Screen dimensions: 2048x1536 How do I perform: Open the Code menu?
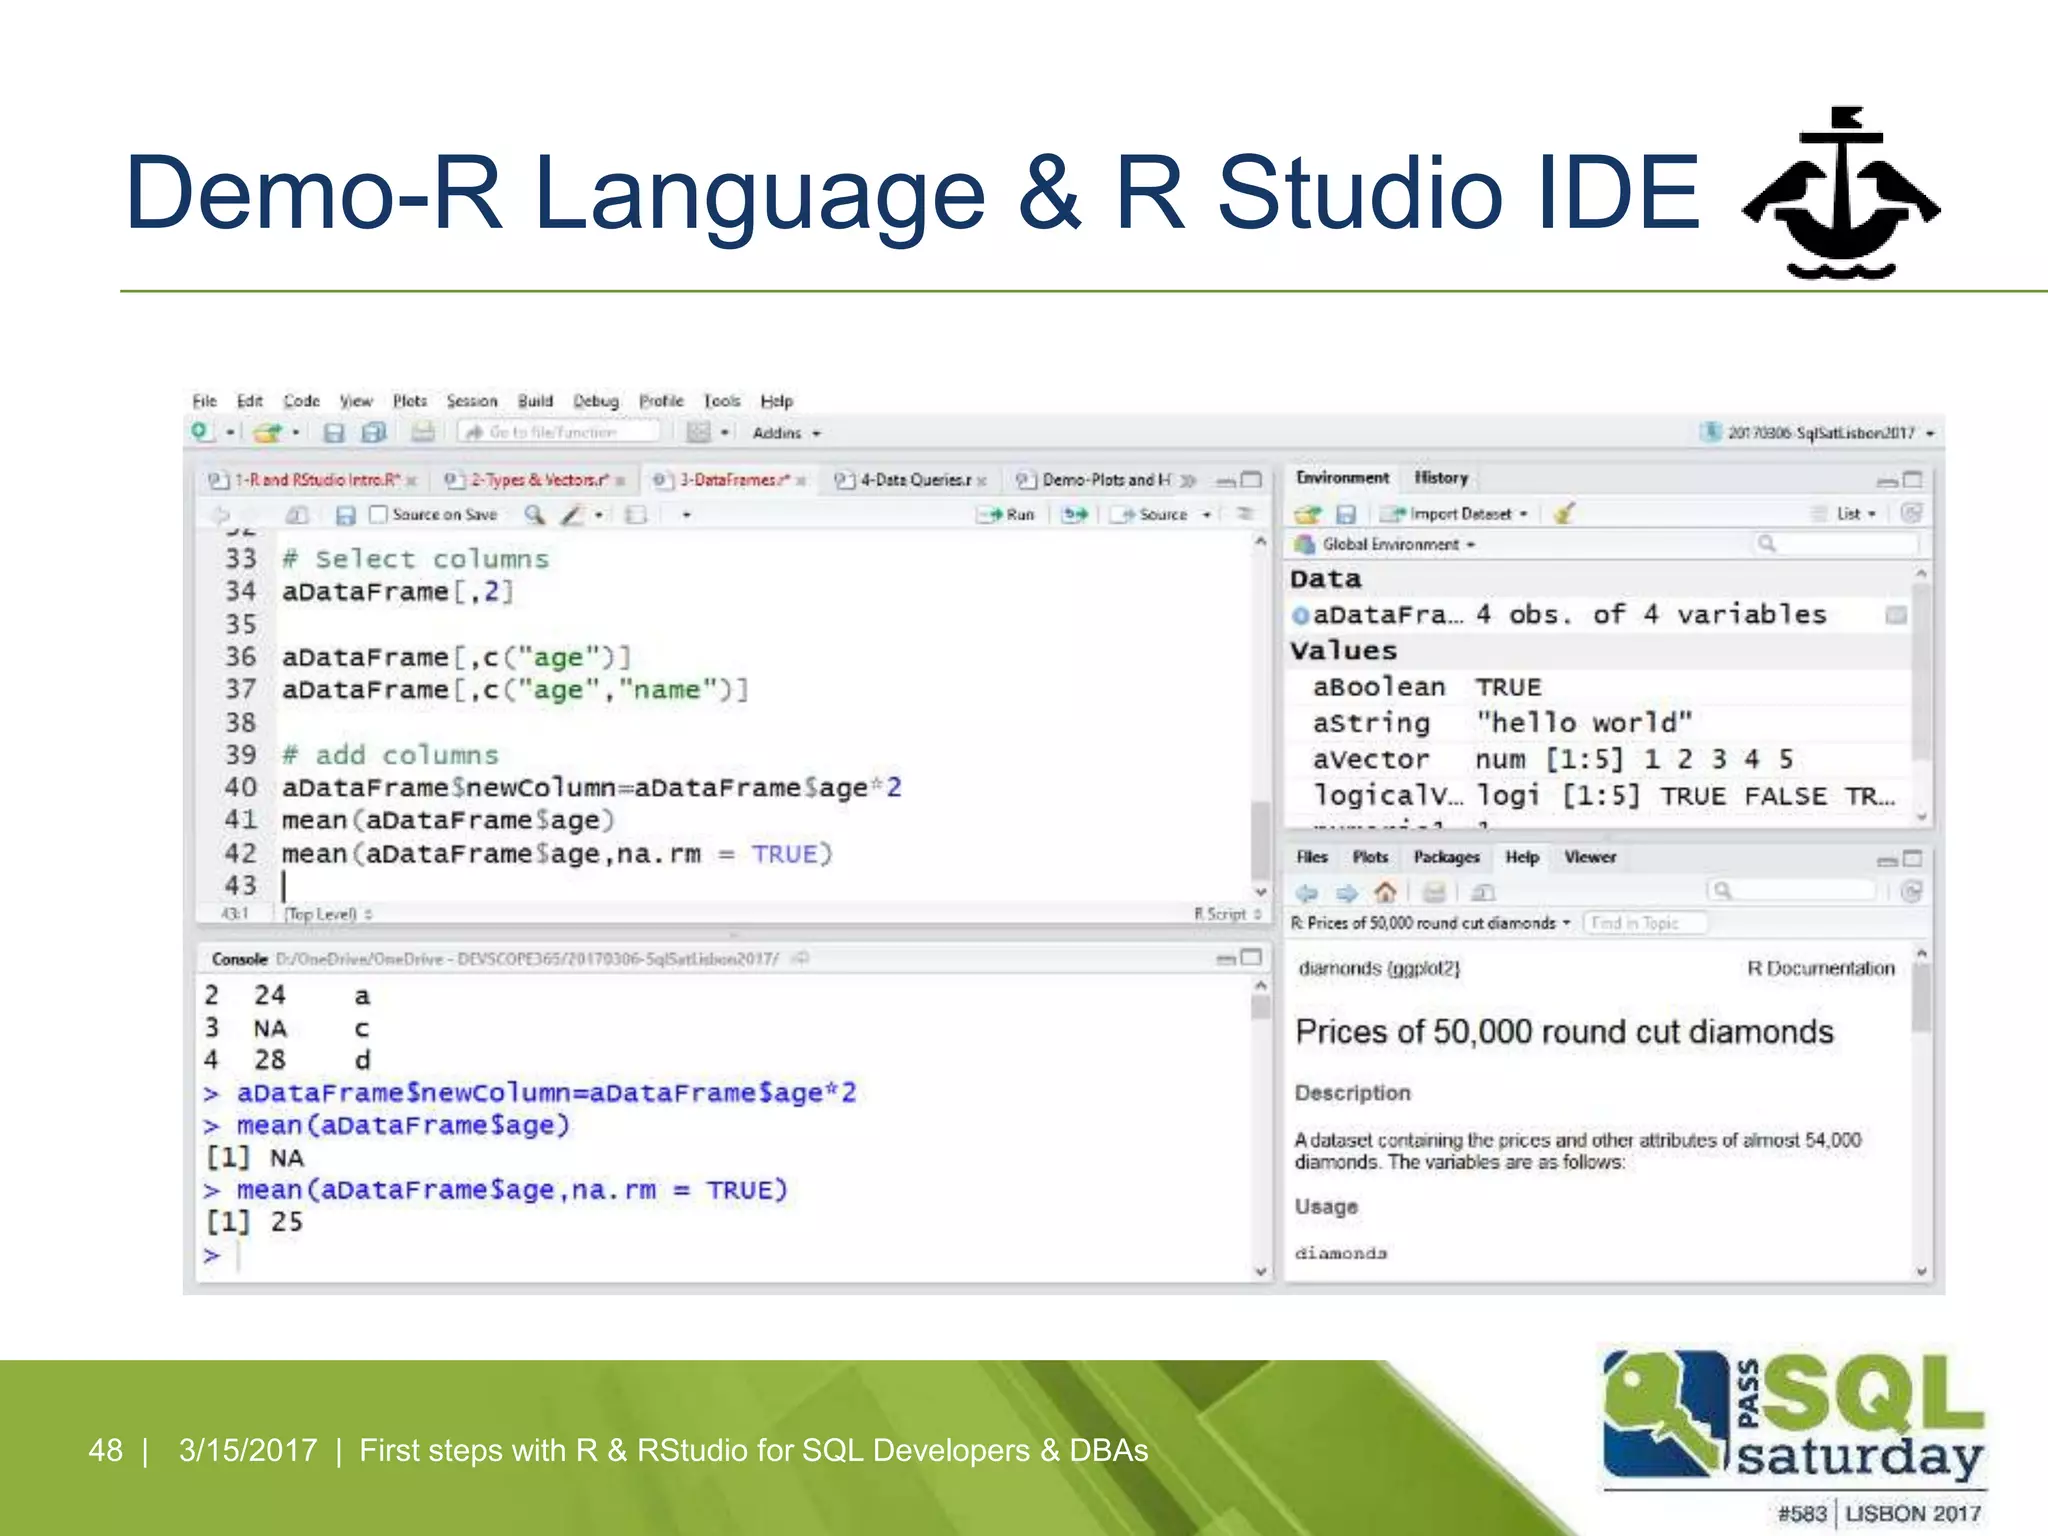pos(301,401)
